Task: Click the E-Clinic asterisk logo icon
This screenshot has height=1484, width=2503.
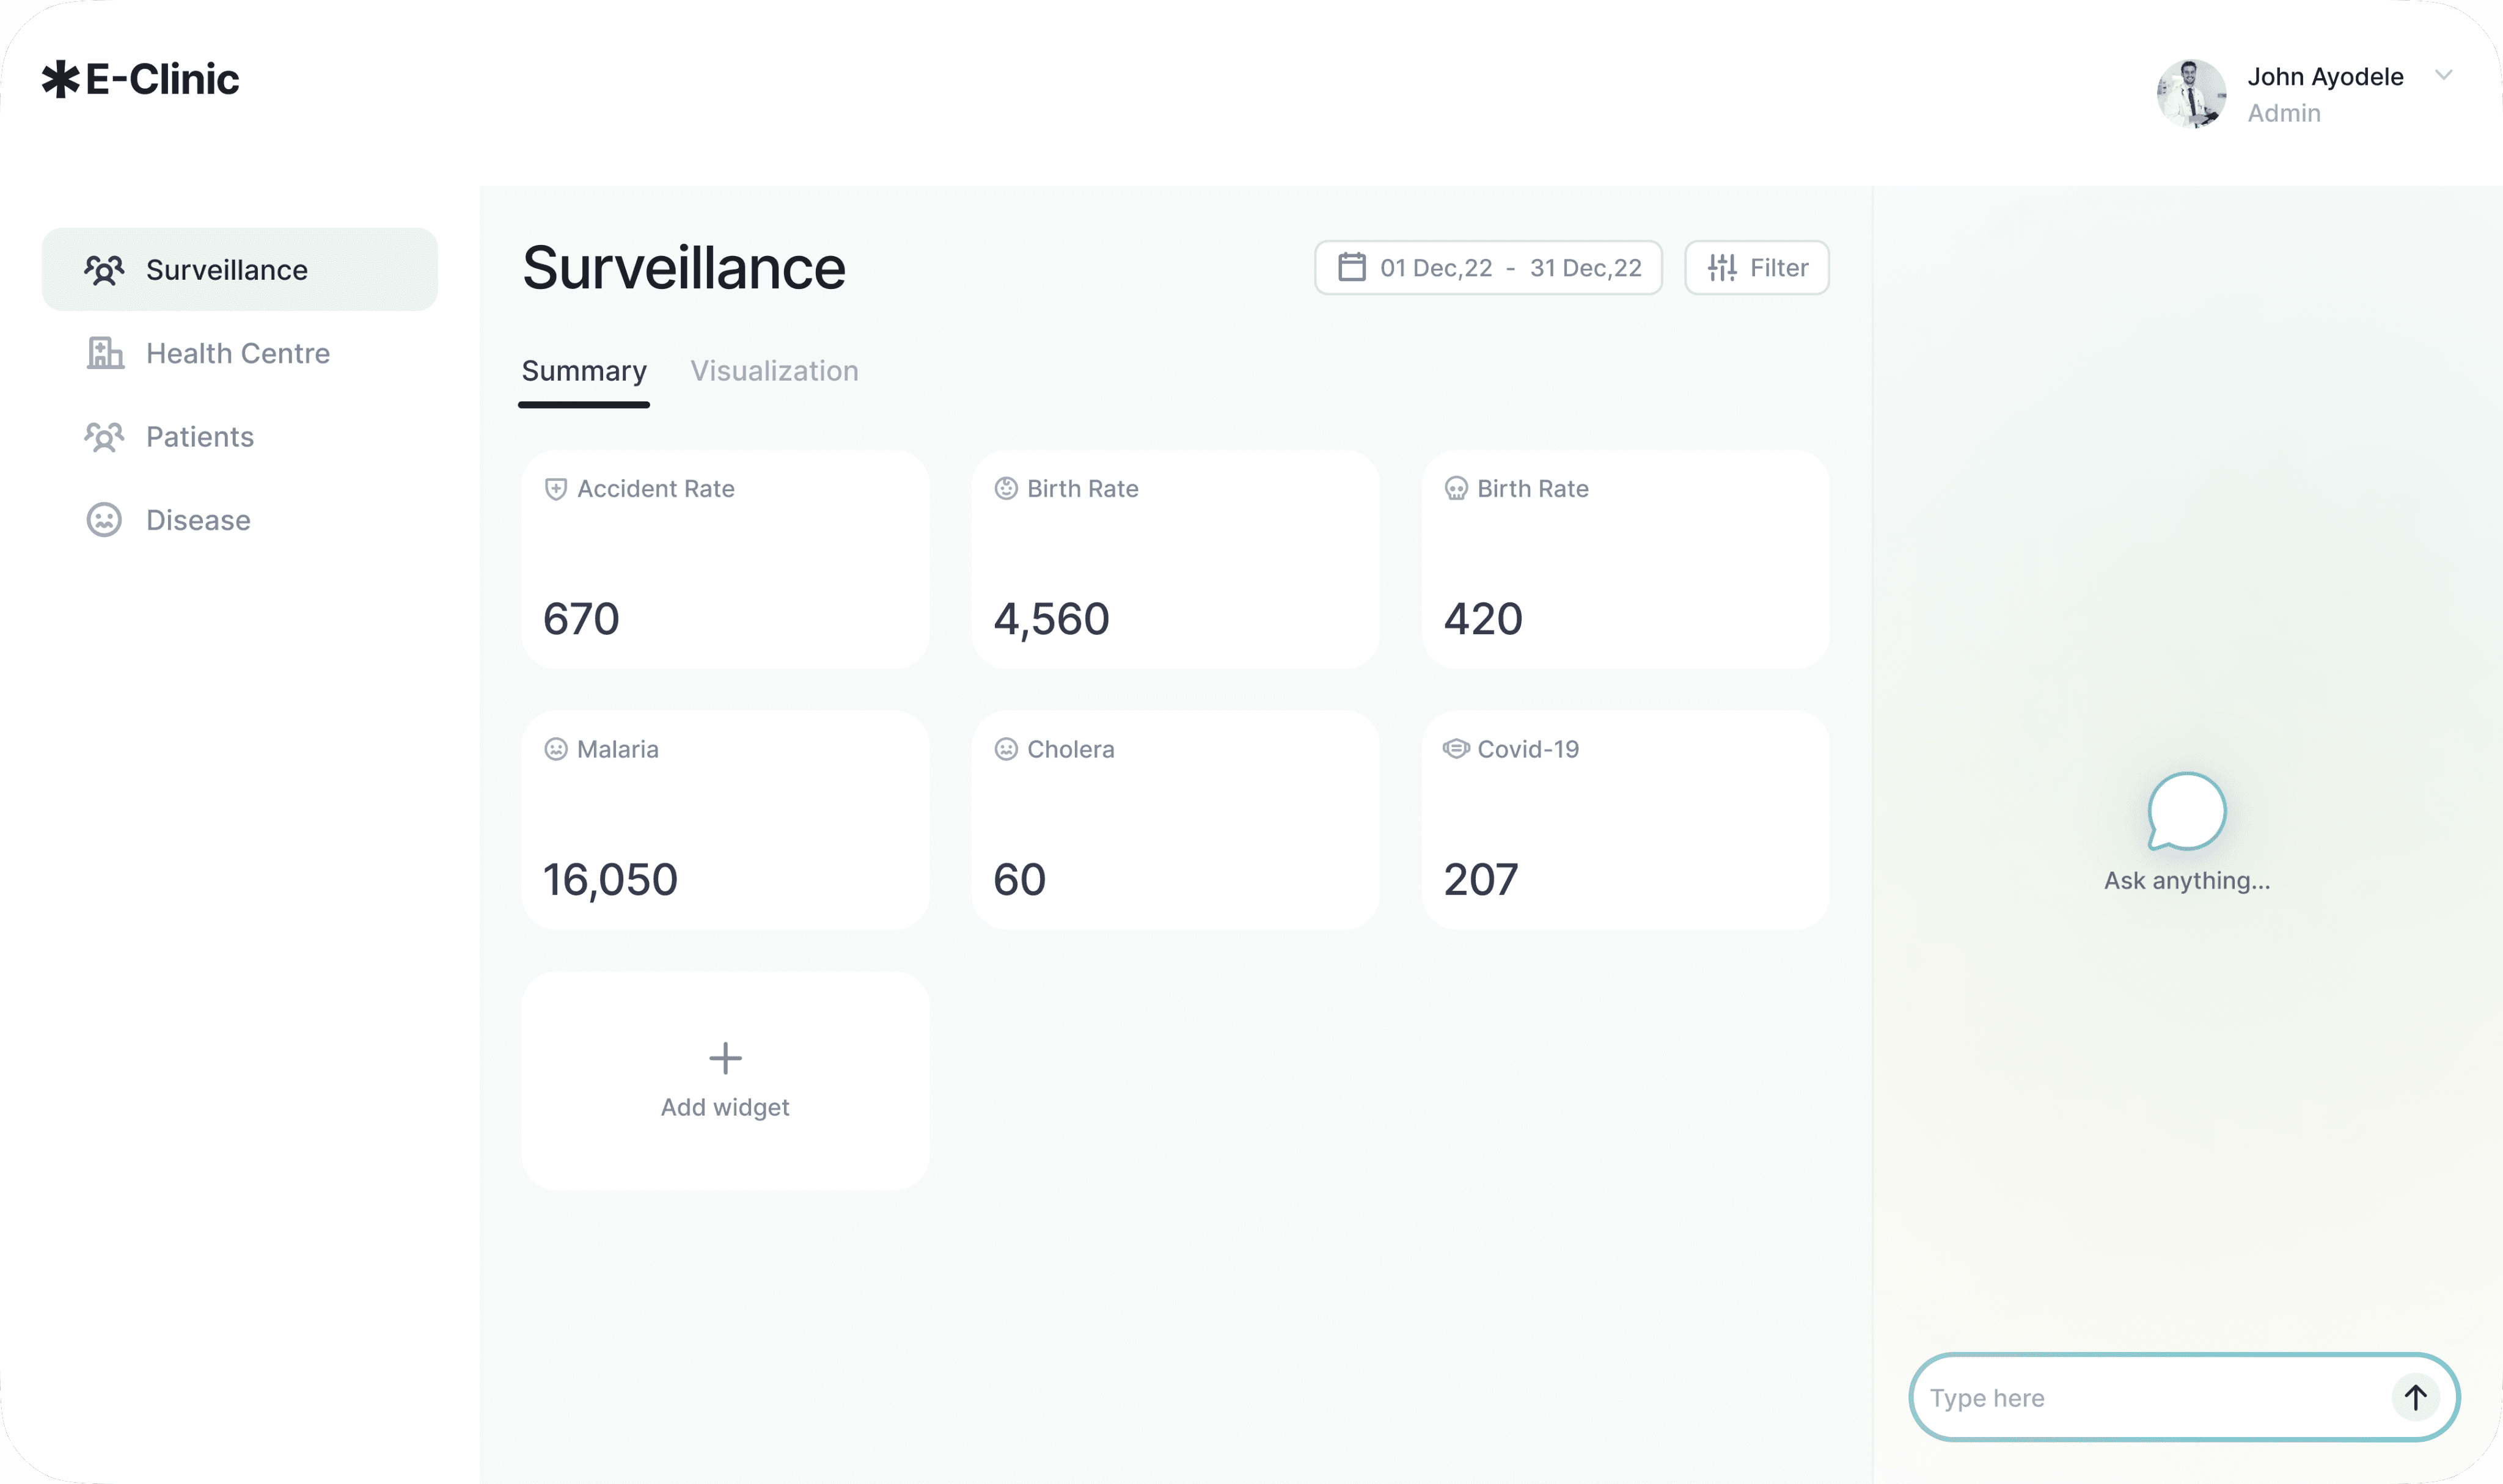Action: tap(60, 79)
